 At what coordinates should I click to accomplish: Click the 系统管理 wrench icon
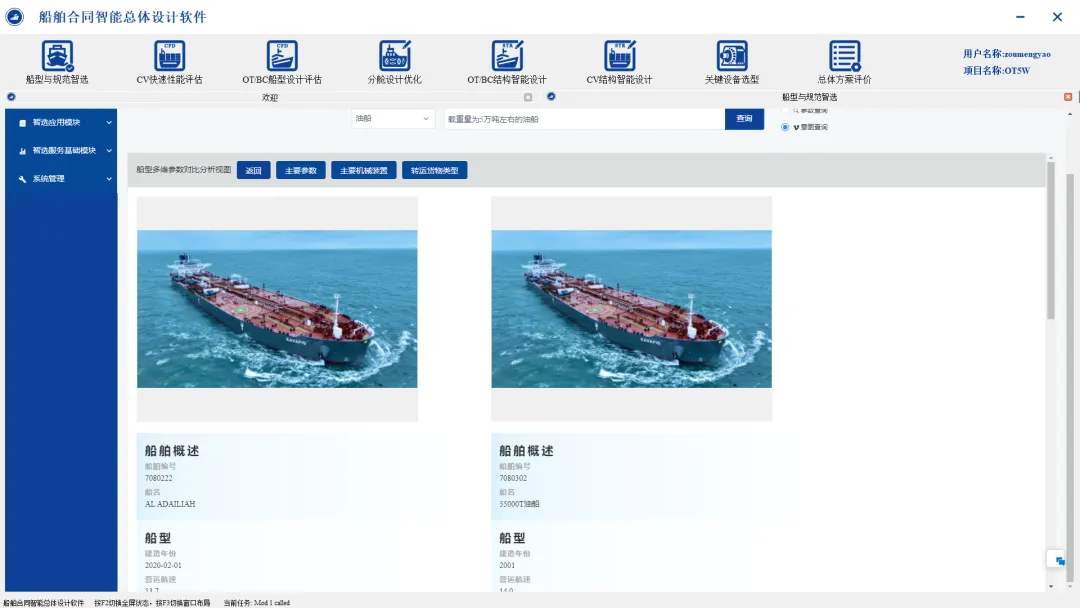tap(22, 179)
